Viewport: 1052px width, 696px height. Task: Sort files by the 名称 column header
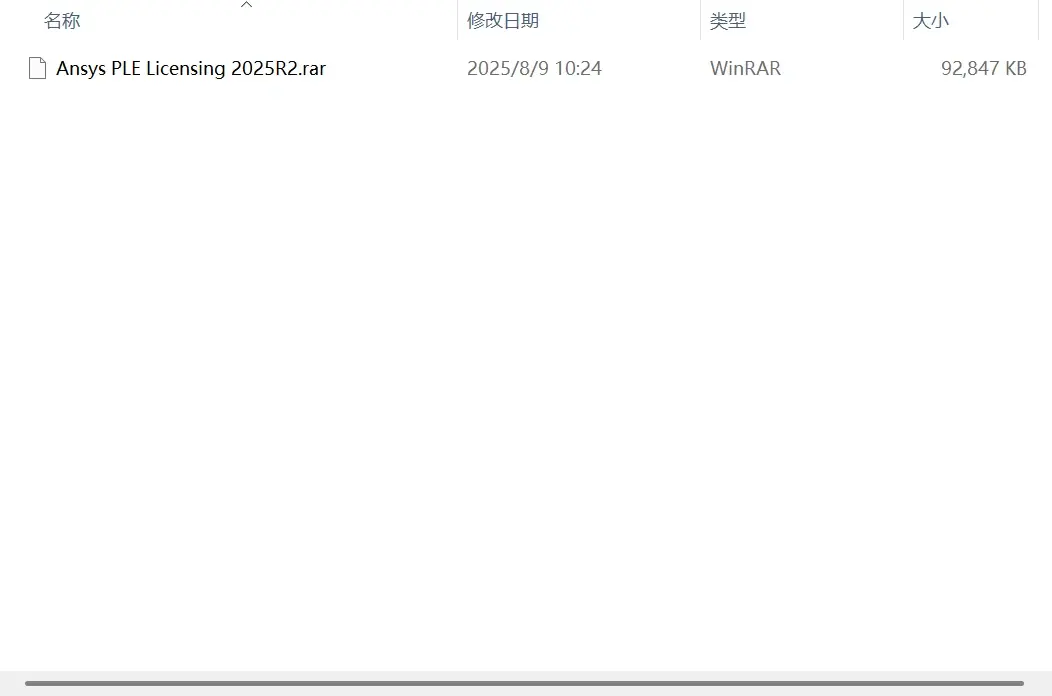click(x=62, y=21)
